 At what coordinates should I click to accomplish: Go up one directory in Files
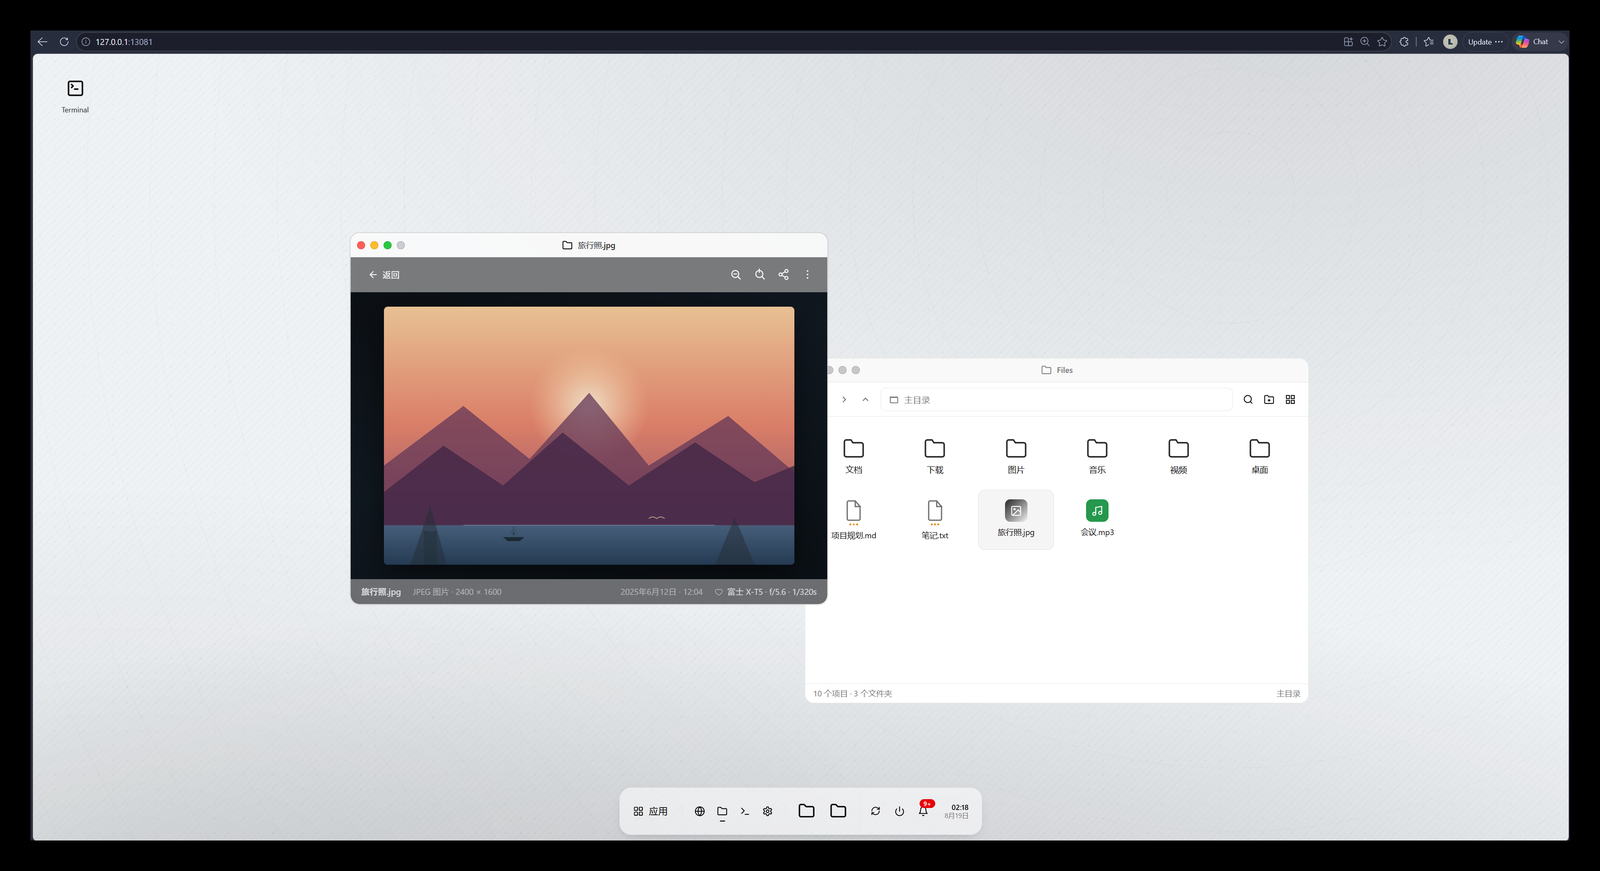click(x=865, y=400)
